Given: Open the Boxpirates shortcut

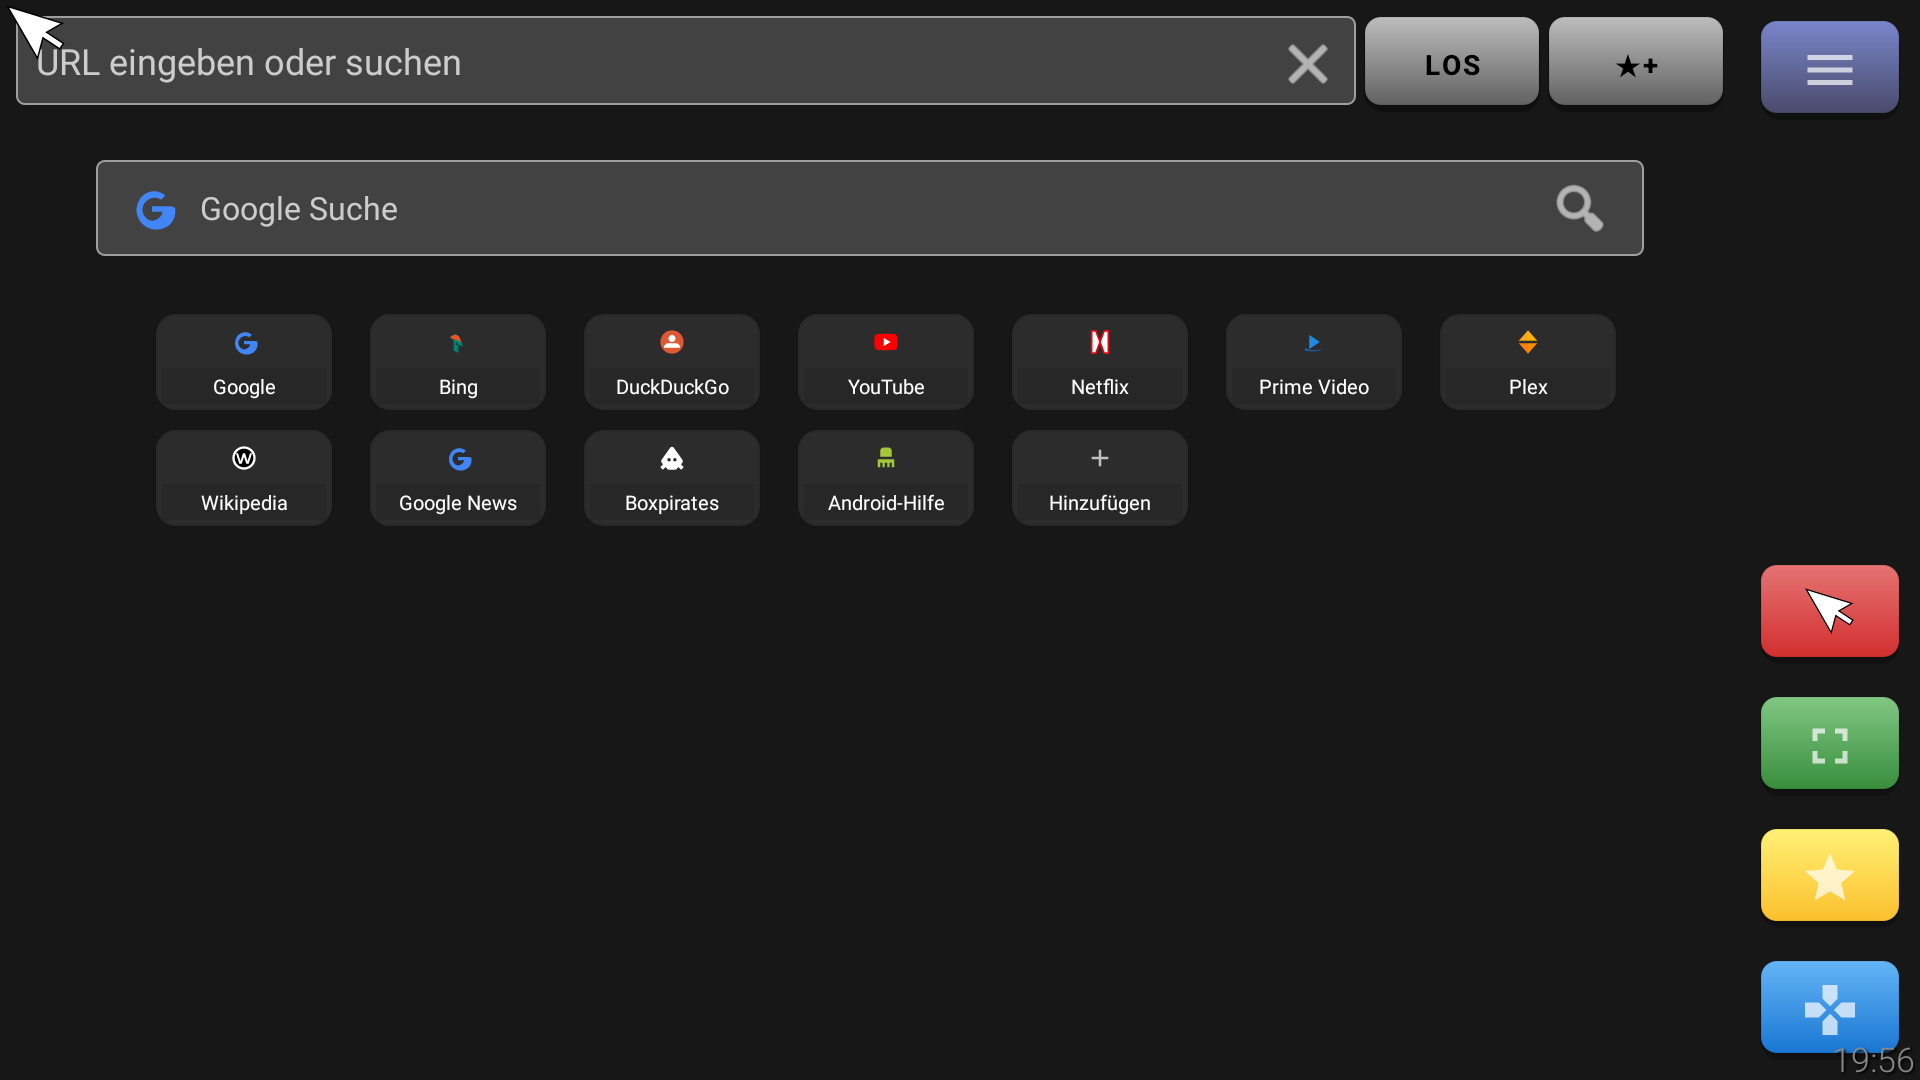Looking at the screenshot, I should tap(671, 478).
